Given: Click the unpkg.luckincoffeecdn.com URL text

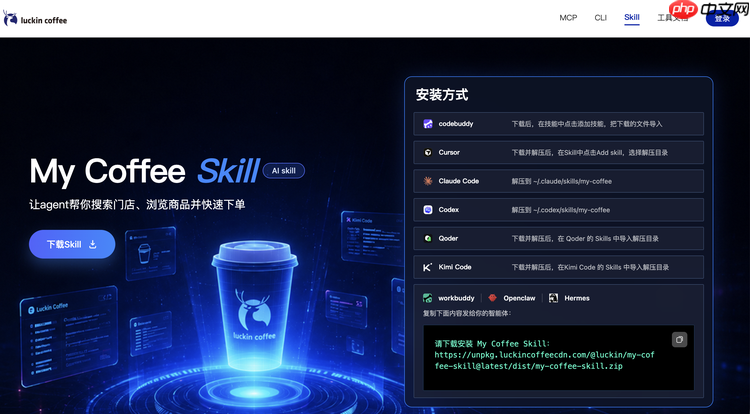Looking at the screenshot, I should (x=544, y=360).
